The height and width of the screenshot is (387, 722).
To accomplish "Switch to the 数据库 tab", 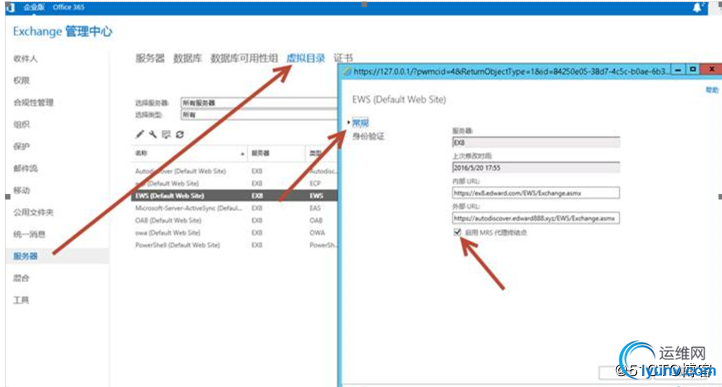I will pyautogui.click(x=187, y=59).
